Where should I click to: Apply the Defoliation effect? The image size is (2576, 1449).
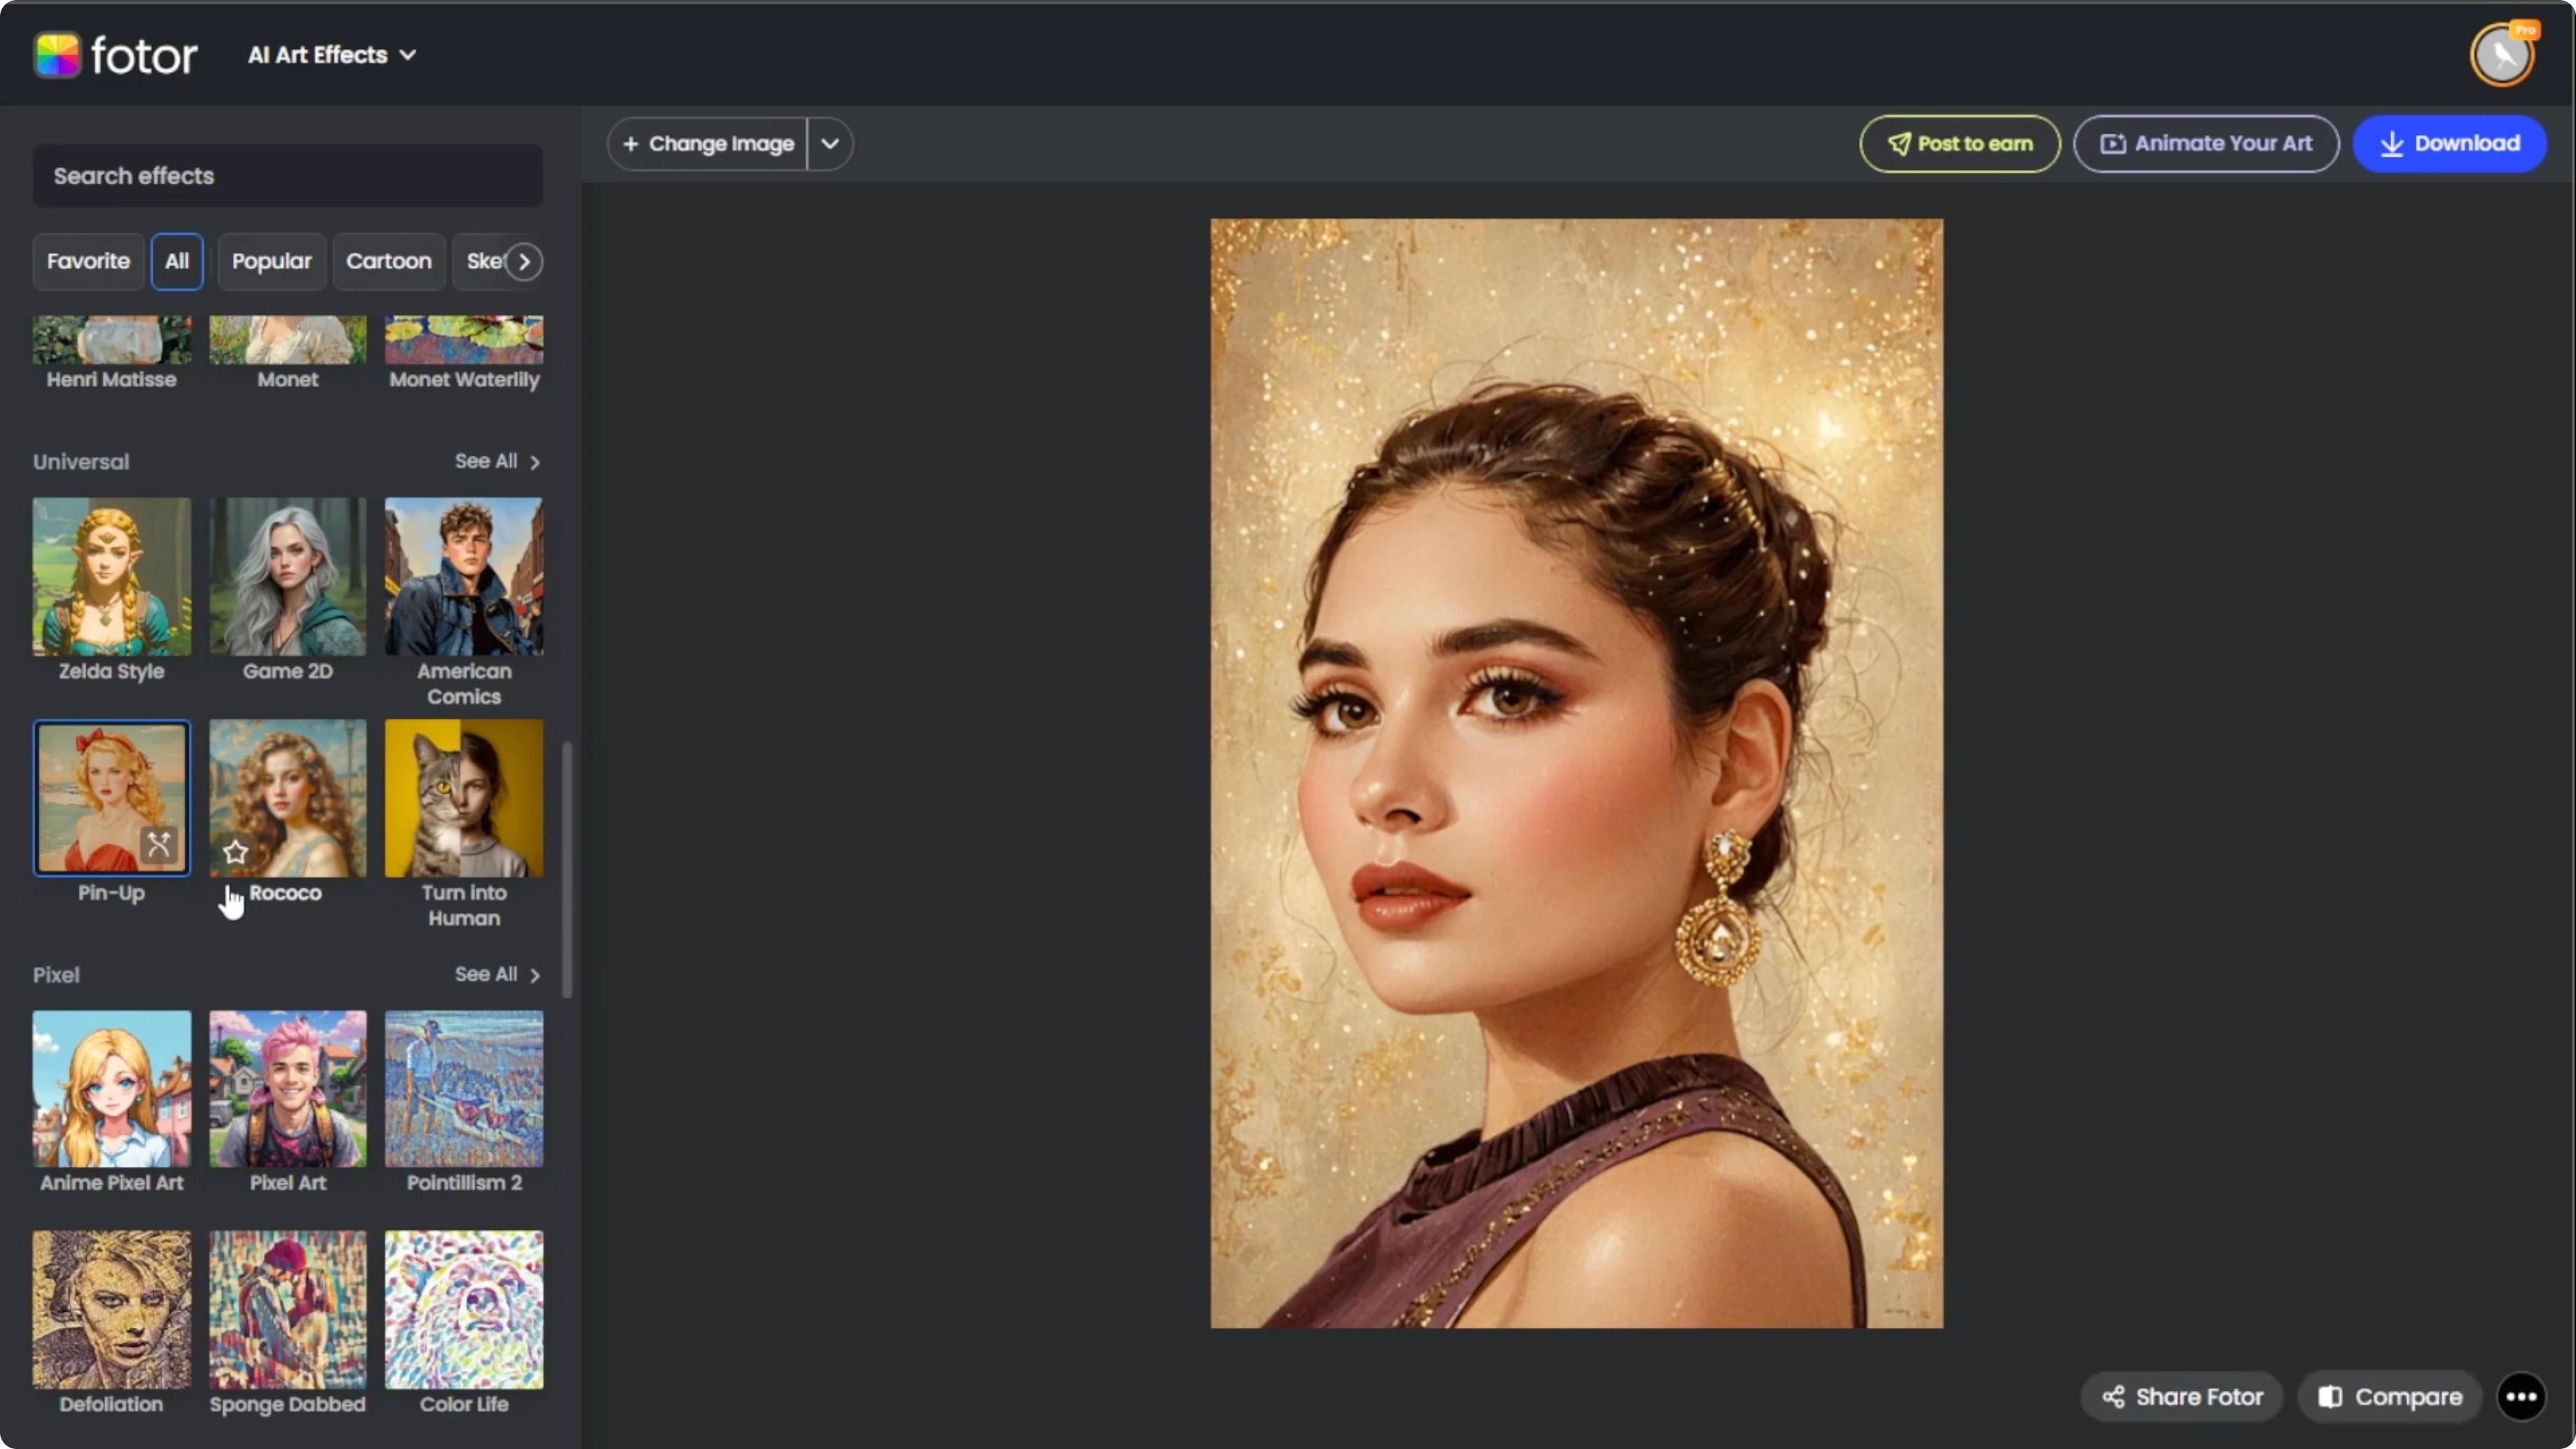click(112, 1310)
